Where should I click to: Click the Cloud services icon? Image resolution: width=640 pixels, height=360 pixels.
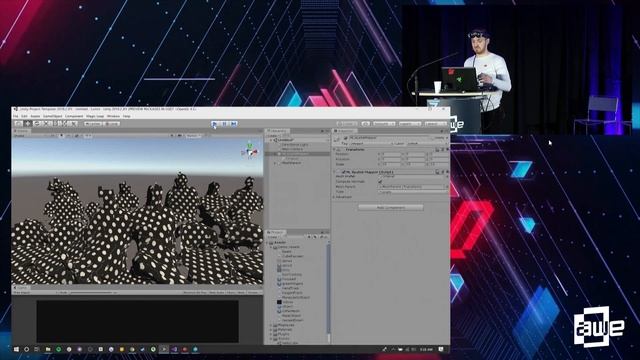point(366,124)
